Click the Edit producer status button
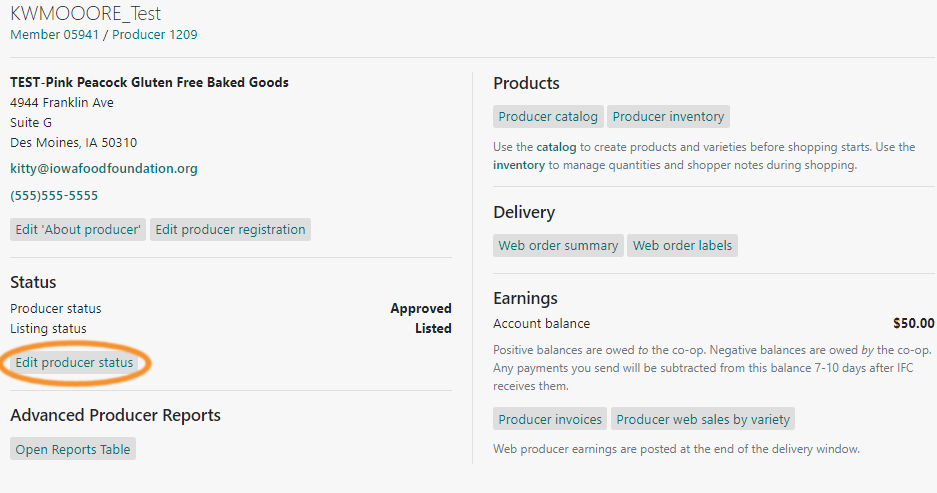Viewport: 937px width, 493px height. pos(74,363)
